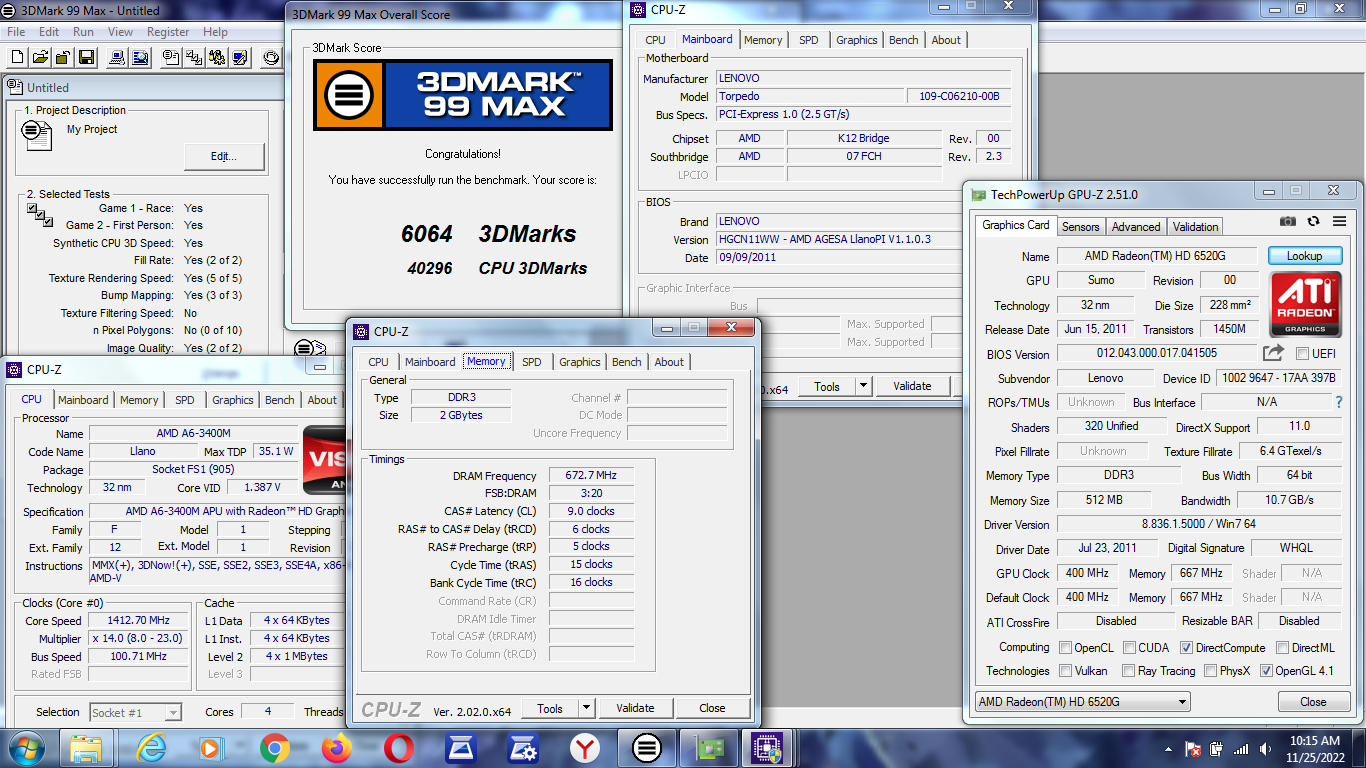
Task: Click Validate in CPU-Z Motherboard window
Action: (x=912, y=386)
